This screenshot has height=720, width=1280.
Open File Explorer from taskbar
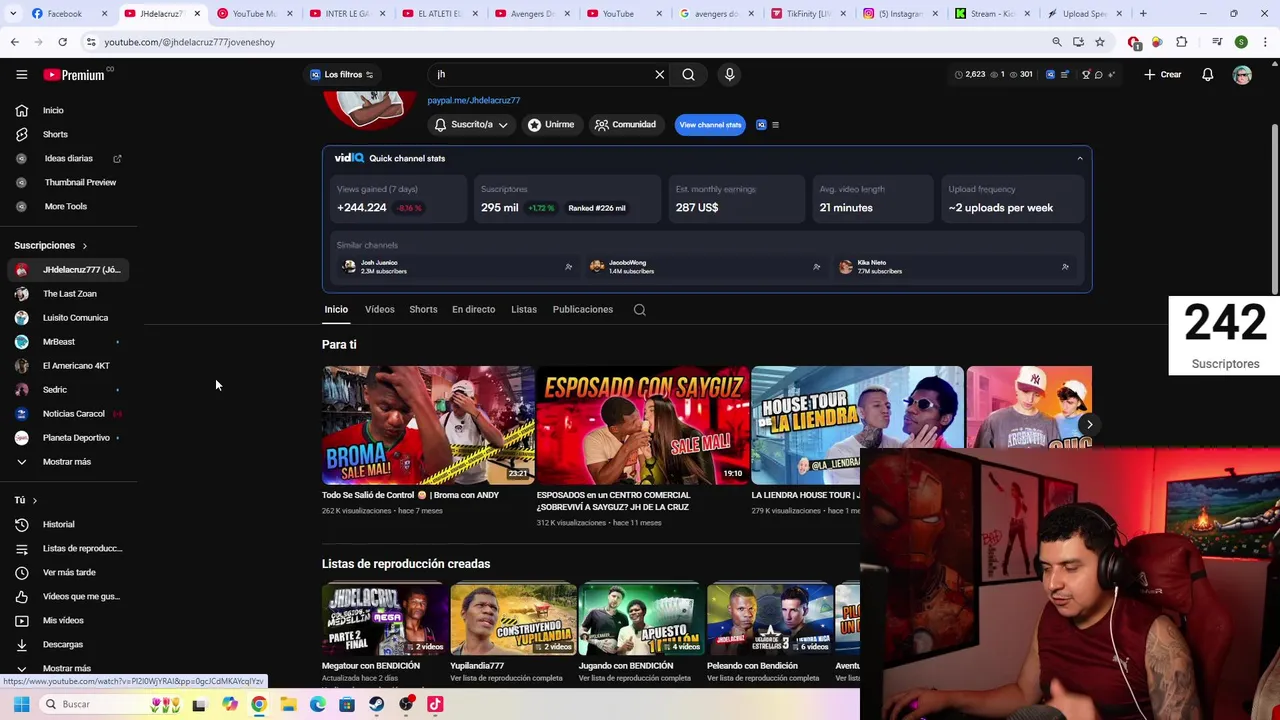(x=288, y=704)
